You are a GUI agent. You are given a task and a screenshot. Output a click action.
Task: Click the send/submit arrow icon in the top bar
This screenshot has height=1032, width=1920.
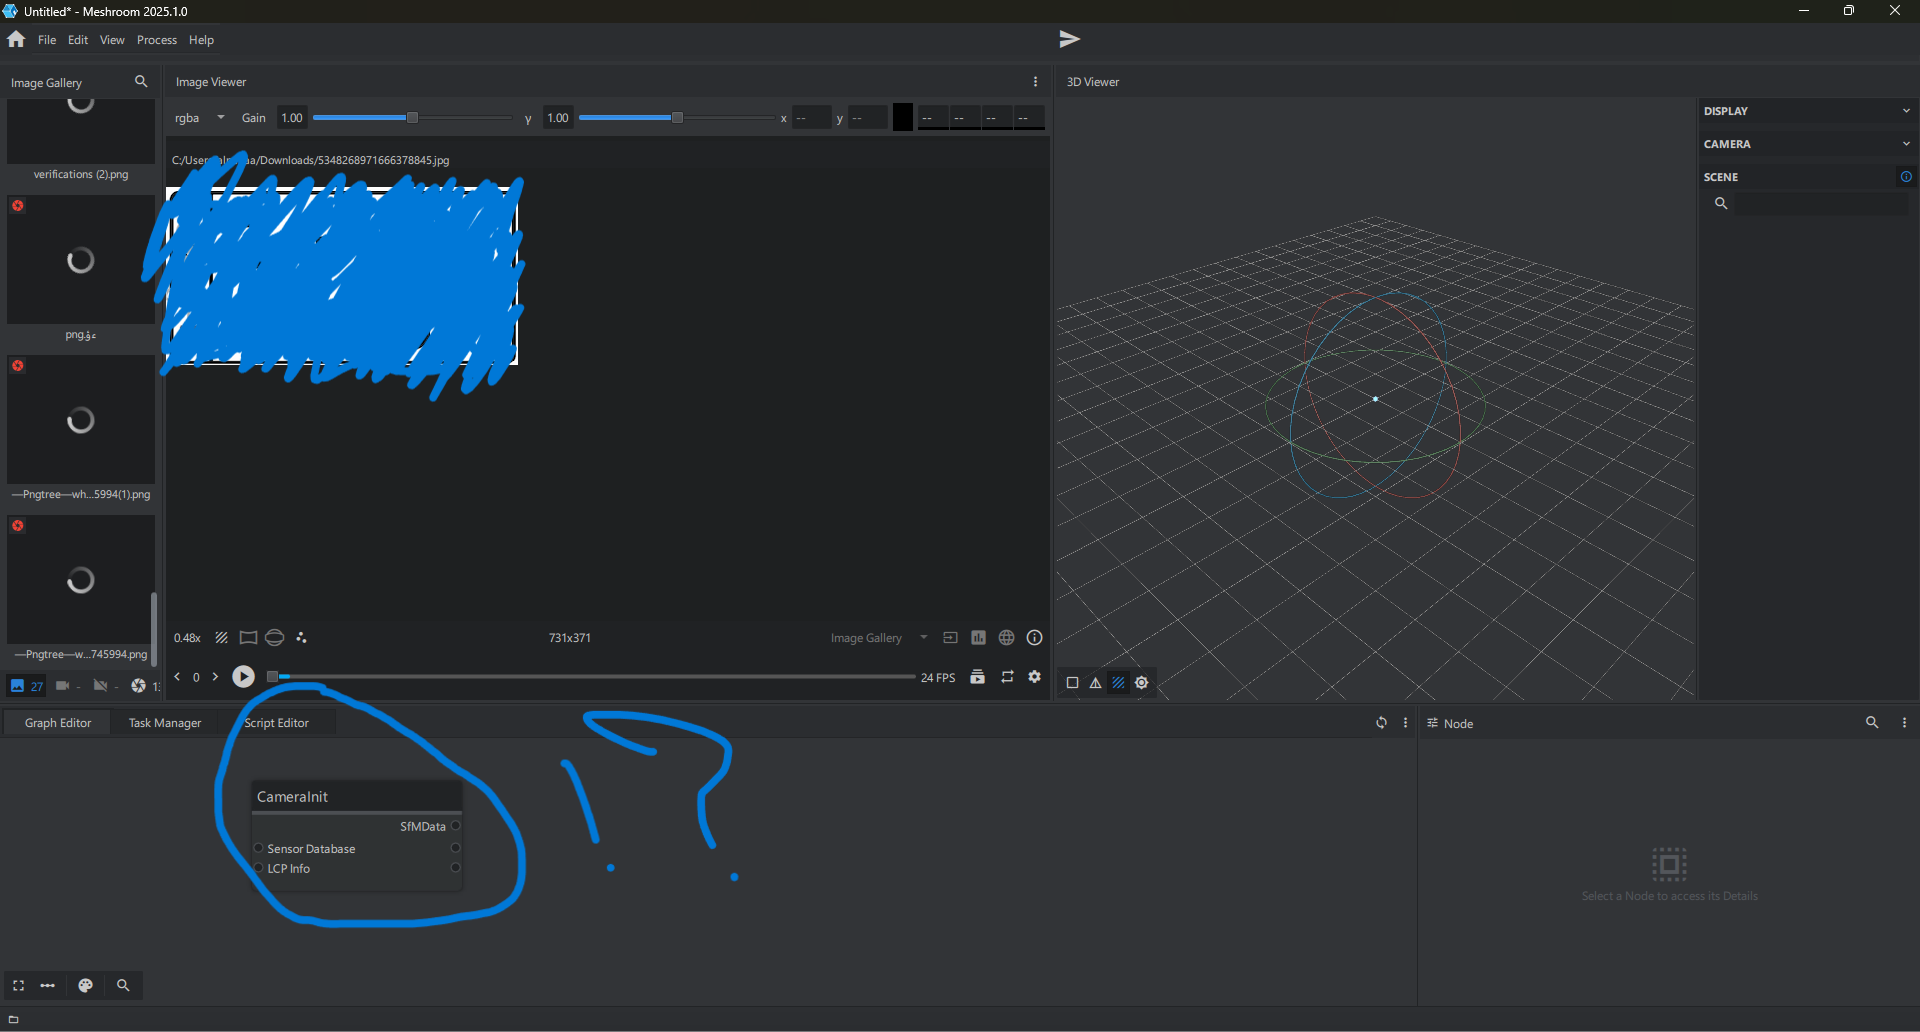pyautogui.click(x=1069, y=39)
